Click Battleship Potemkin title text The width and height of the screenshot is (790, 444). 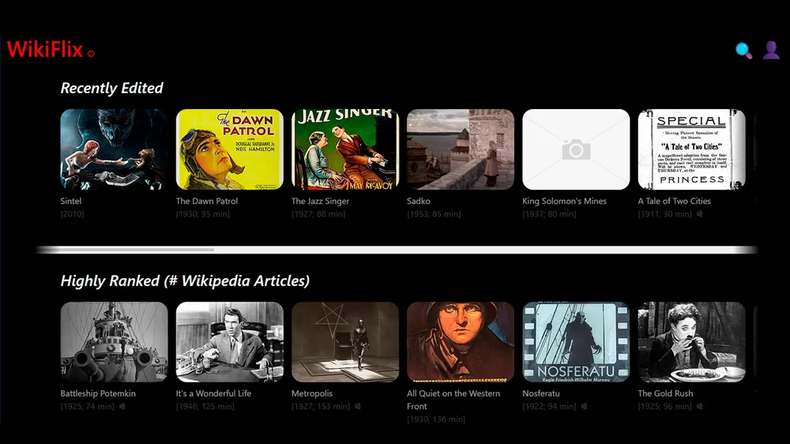[98, 394]
